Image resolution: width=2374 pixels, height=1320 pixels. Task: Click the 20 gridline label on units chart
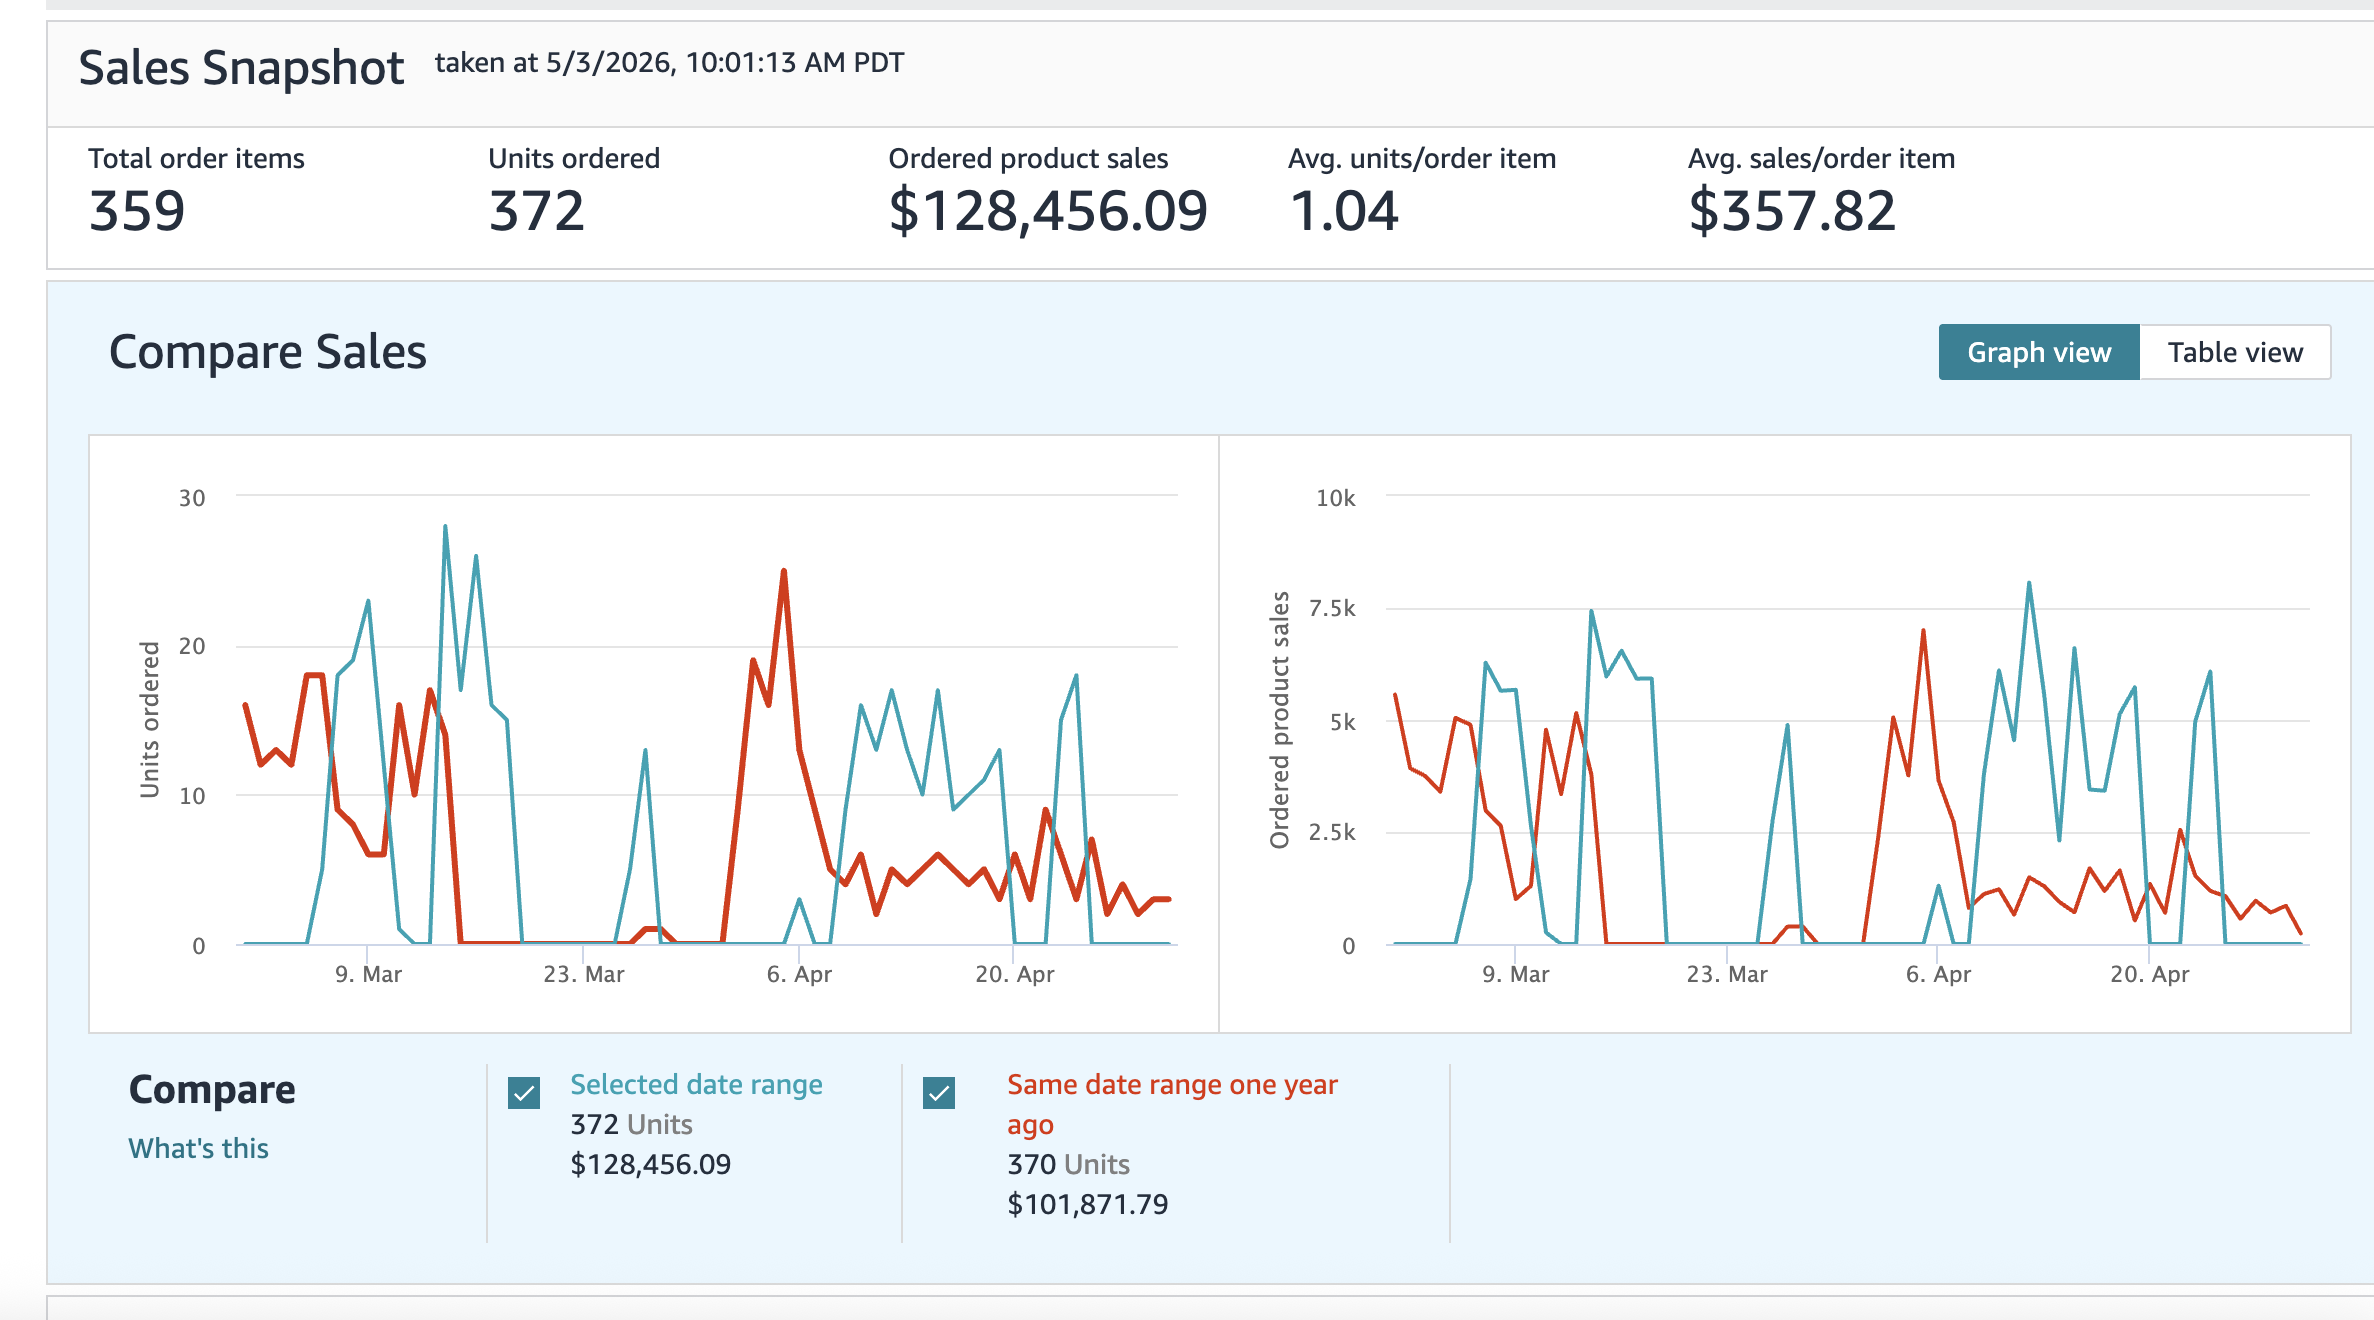point(192,646)
